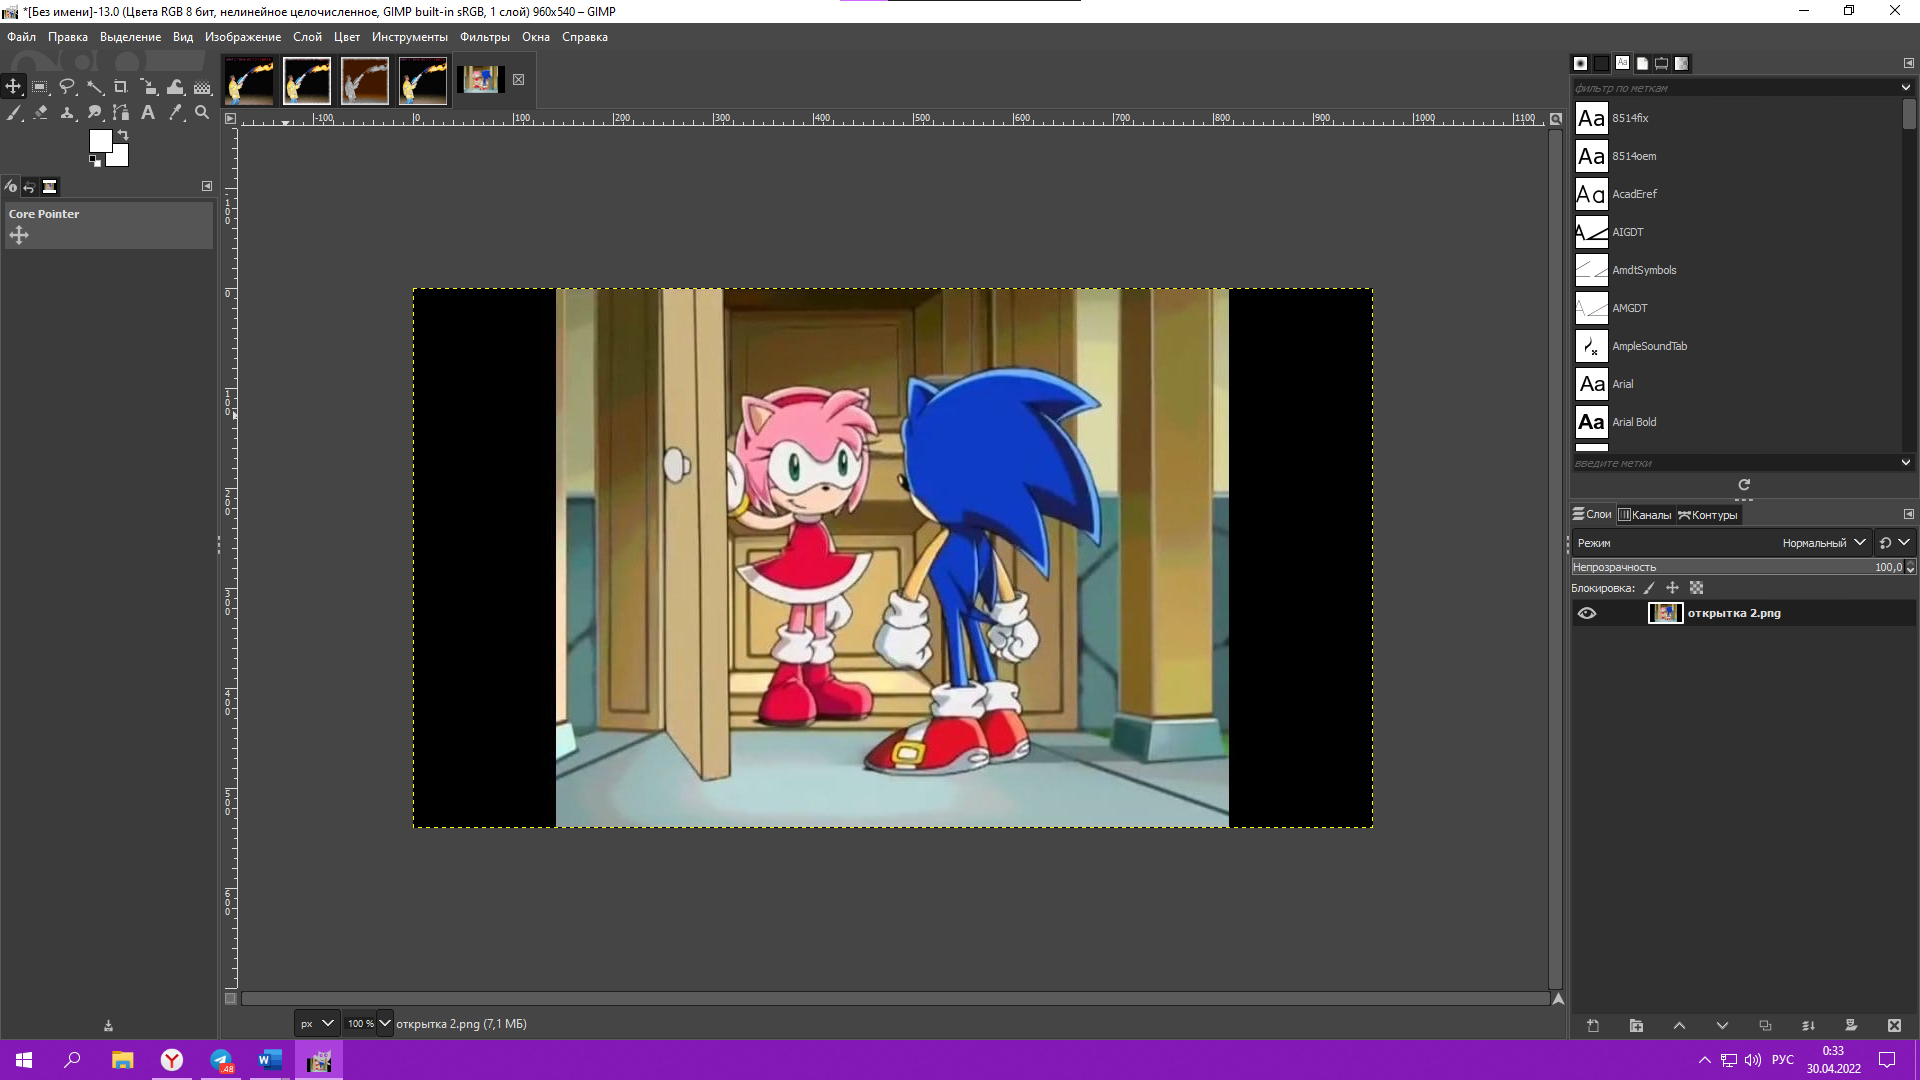Select the Rectangle Select tool
This screenshot has height=1080, width=1920.
[40, 87]
